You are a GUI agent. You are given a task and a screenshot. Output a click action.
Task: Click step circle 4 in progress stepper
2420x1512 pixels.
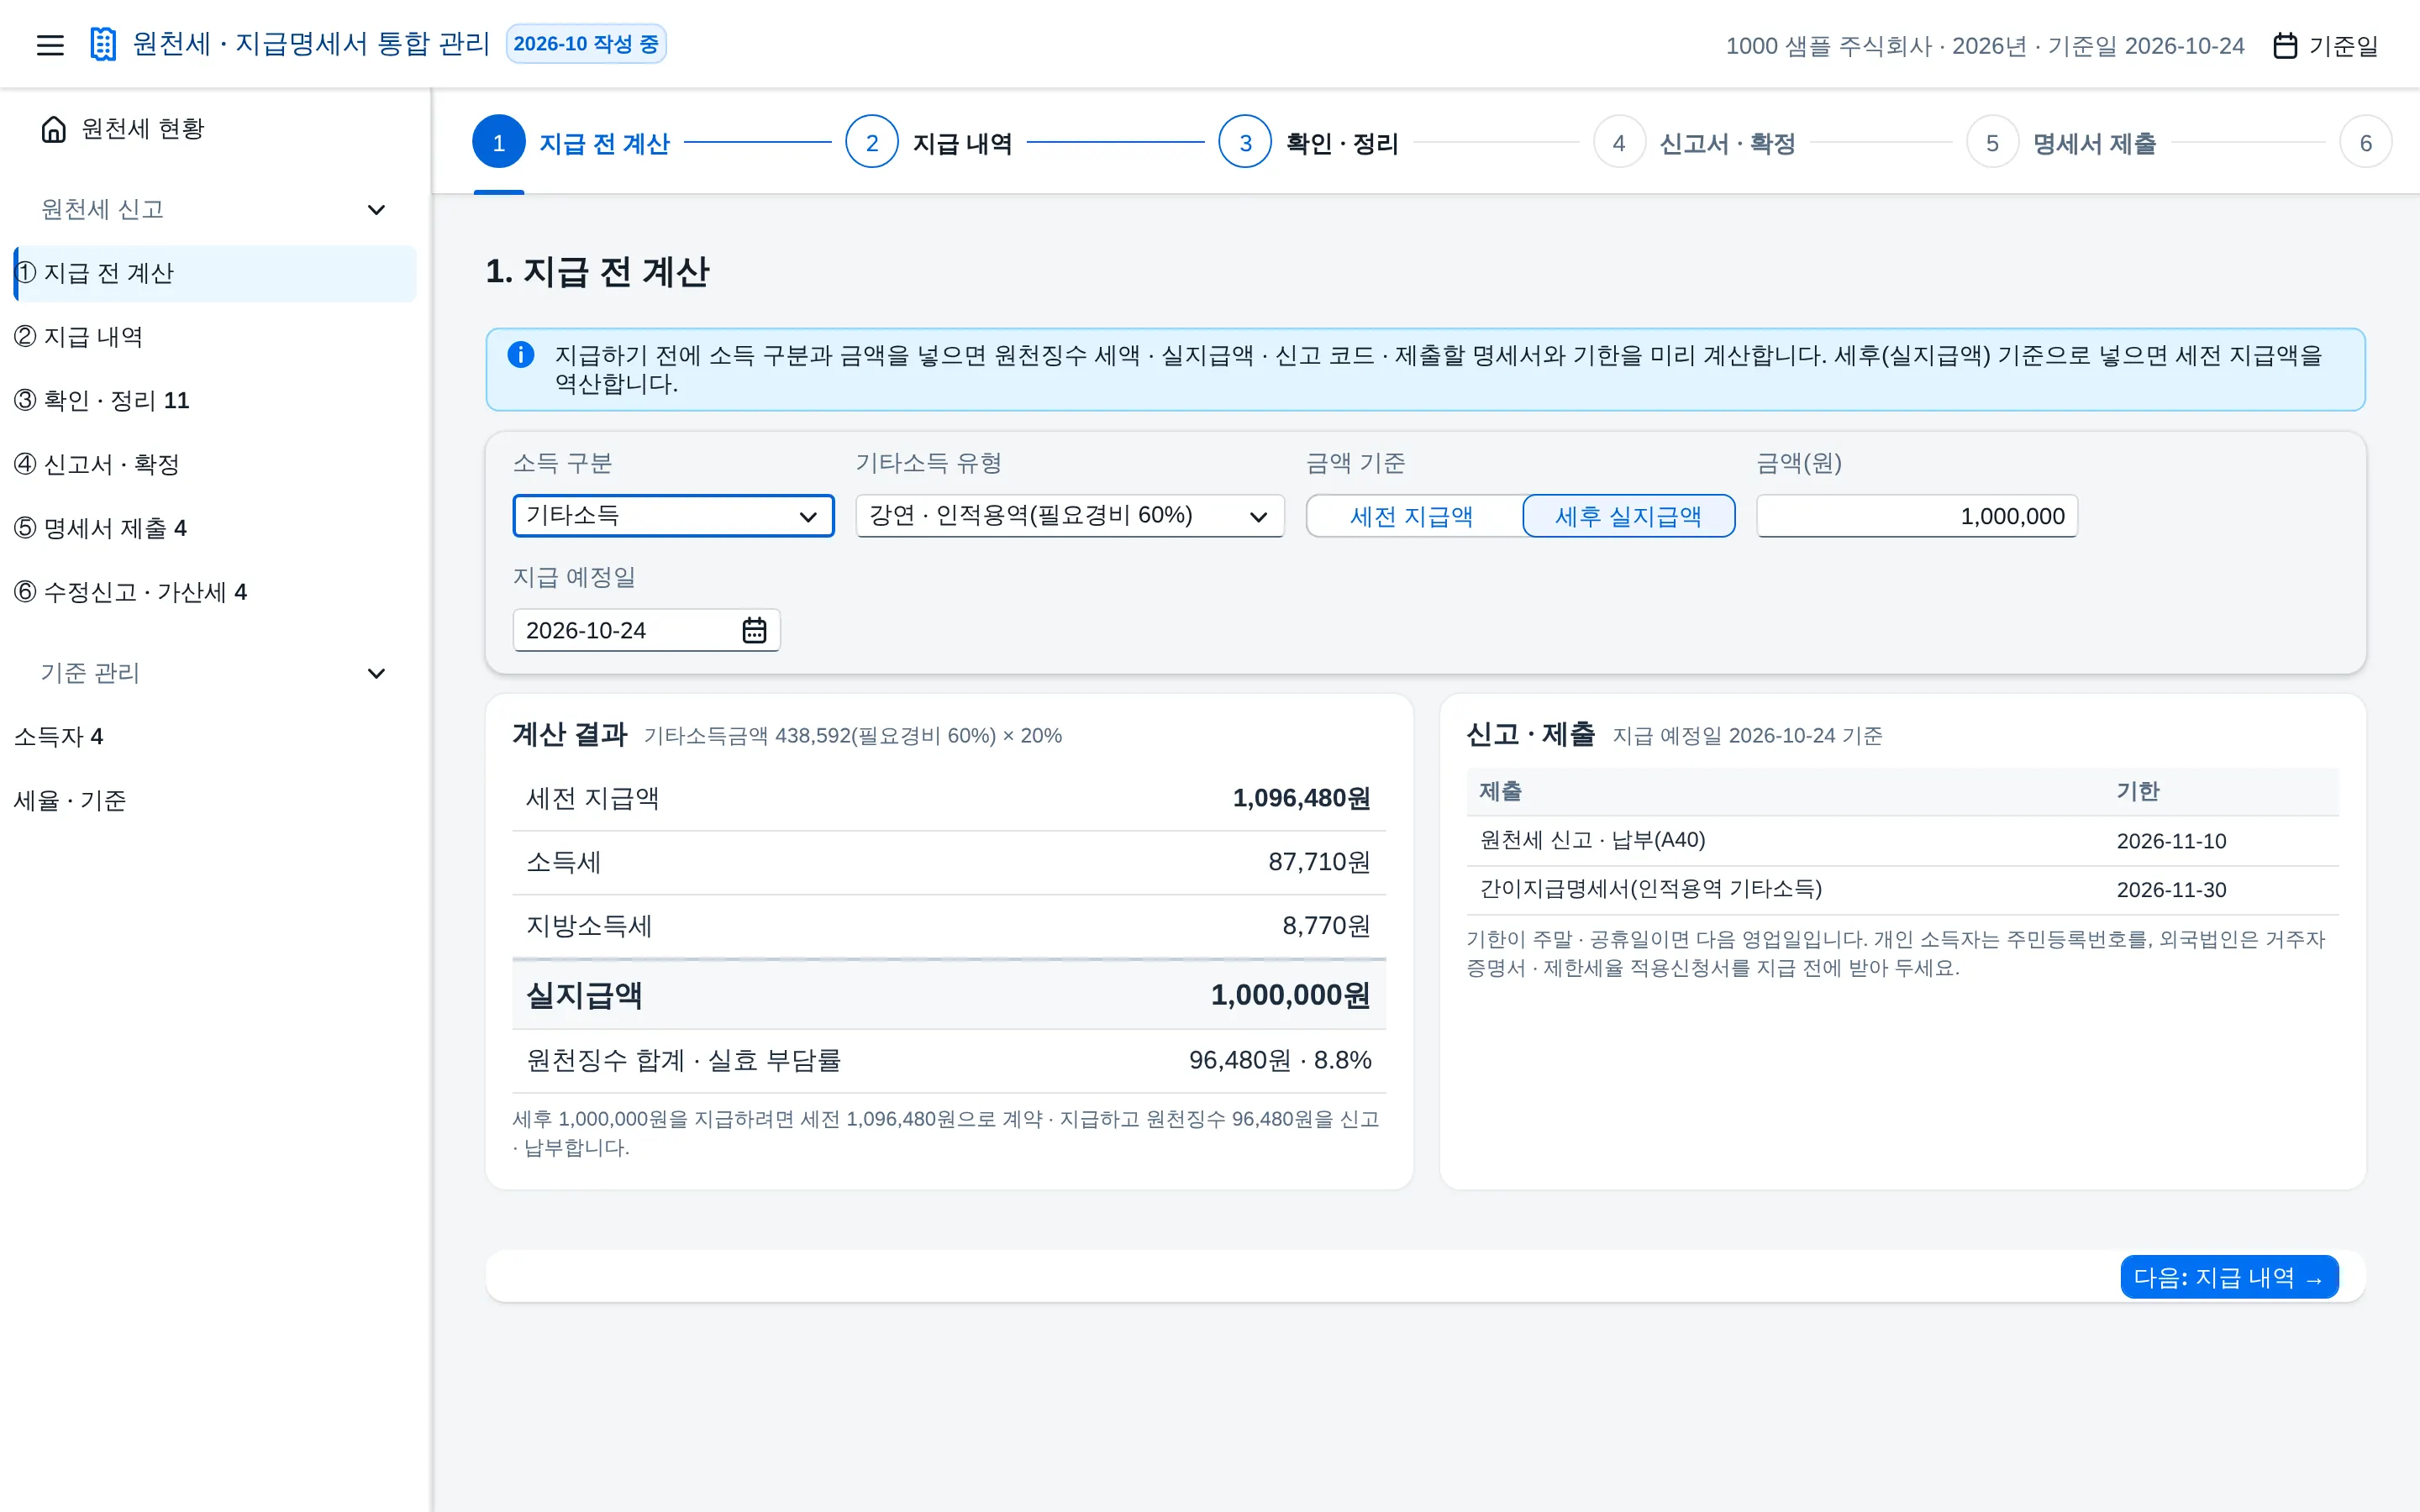tap(1618, 143)
